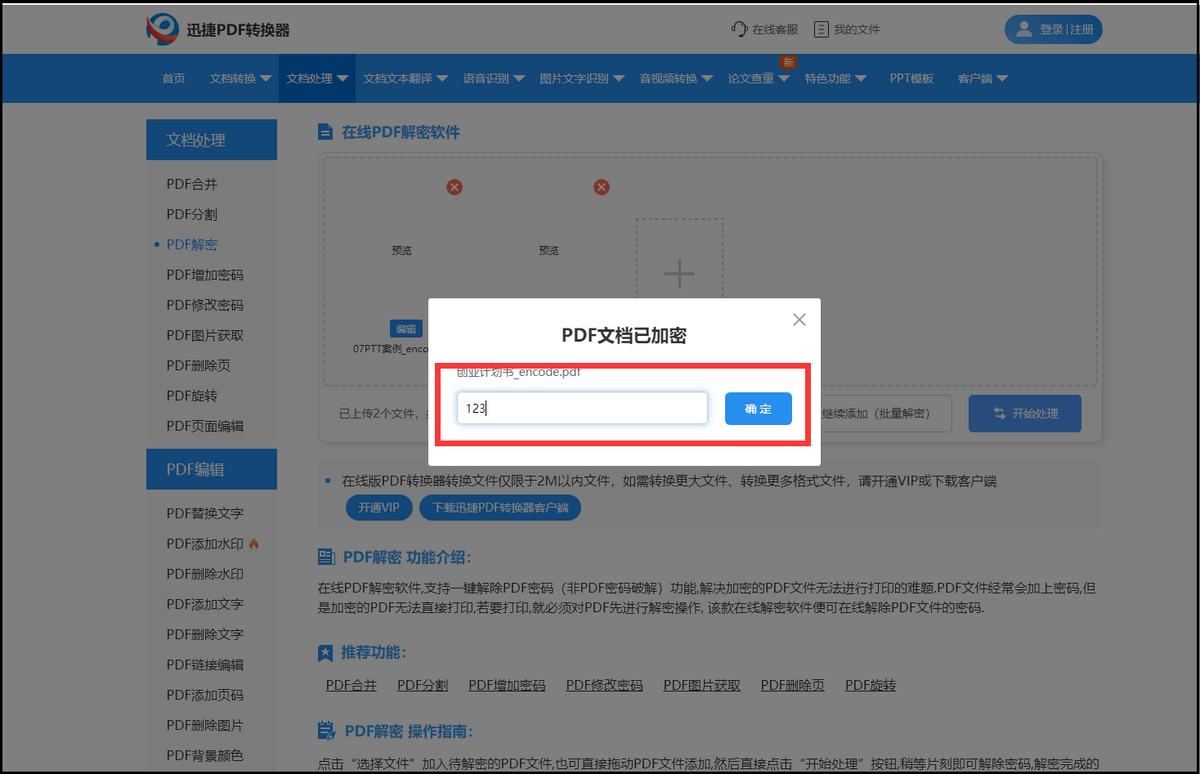Click the plus tile to add another PDF
Viewport: 1200px width, 774px height.
coord(679,272)
